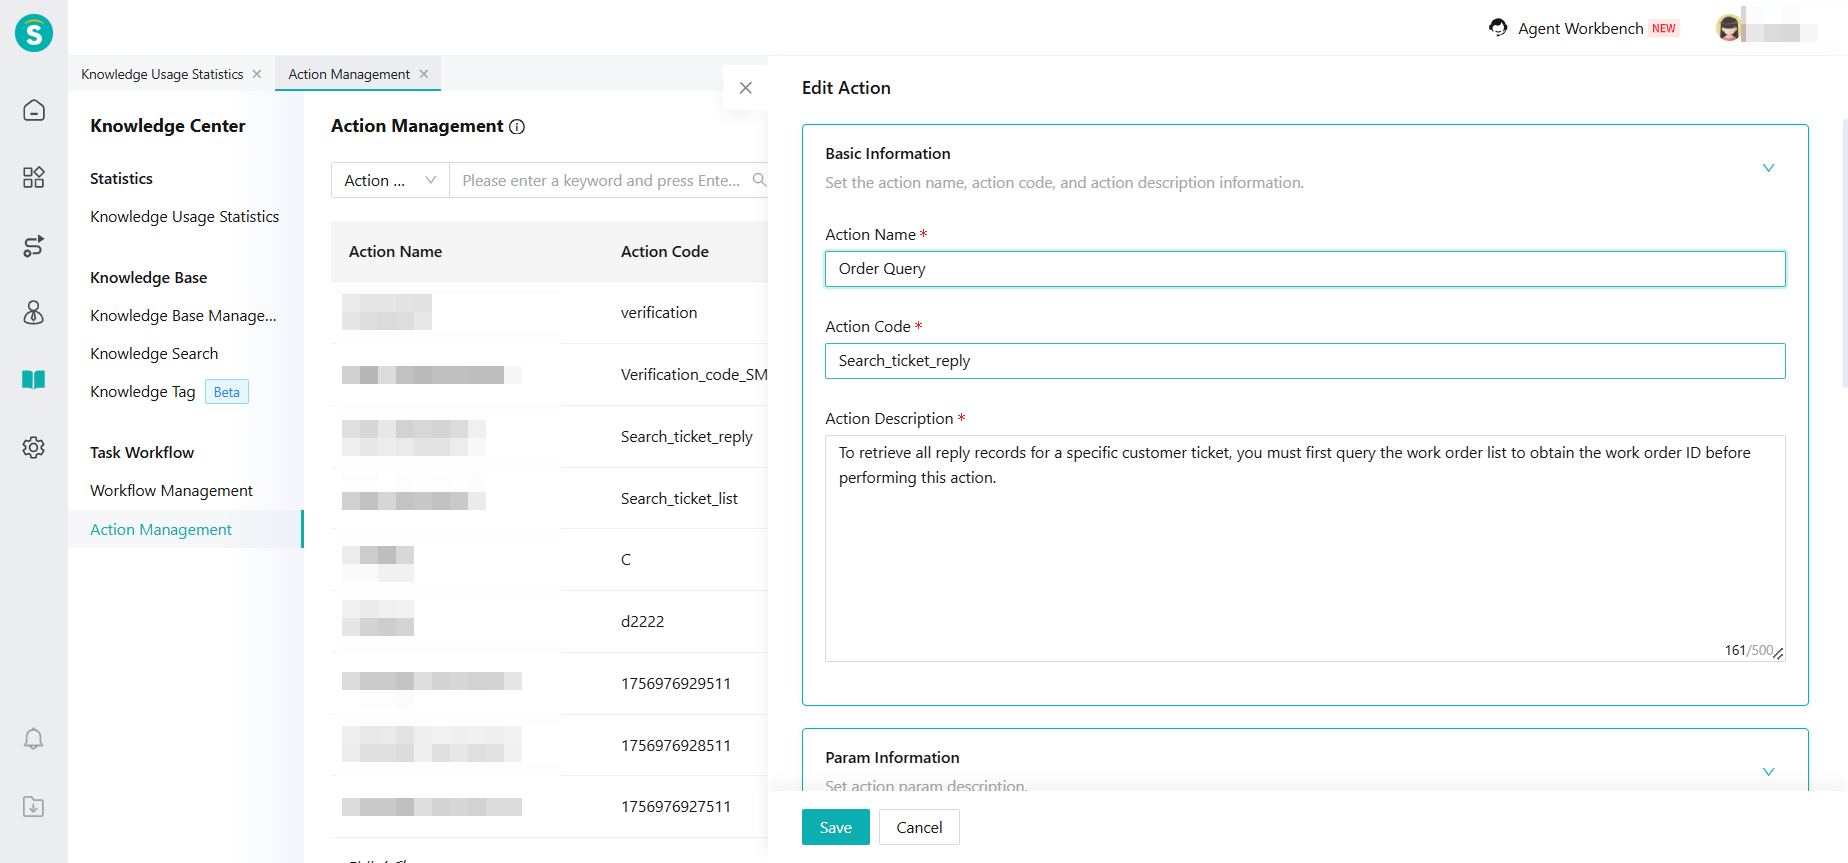Select the Knowledge Center book icon
The width and height of the screenshot is (1848, 863).
[x=34, y=380]
